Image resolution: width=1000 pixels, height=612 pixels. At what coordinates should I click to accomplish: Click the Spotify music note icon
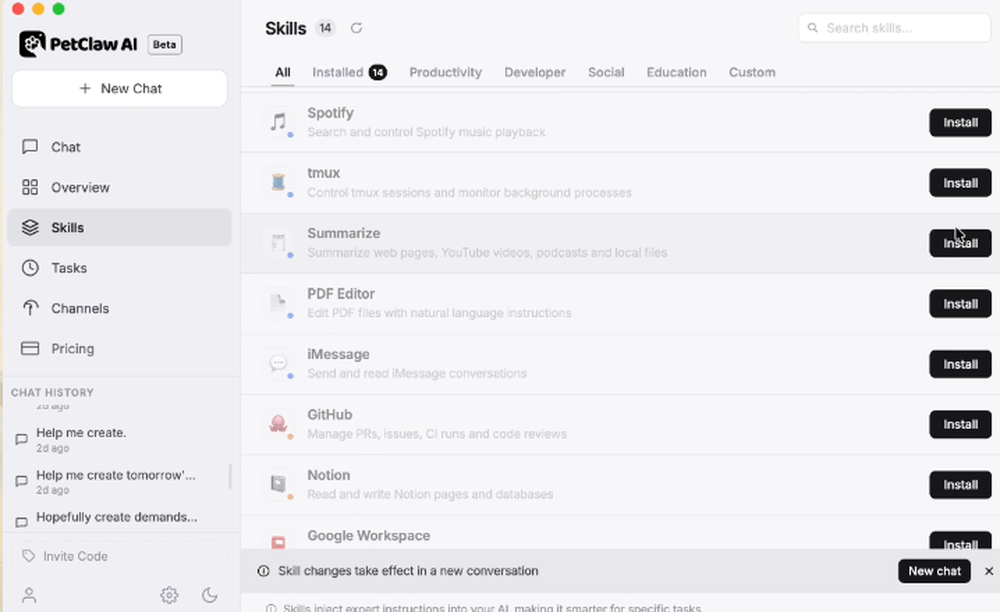(279, 123)
